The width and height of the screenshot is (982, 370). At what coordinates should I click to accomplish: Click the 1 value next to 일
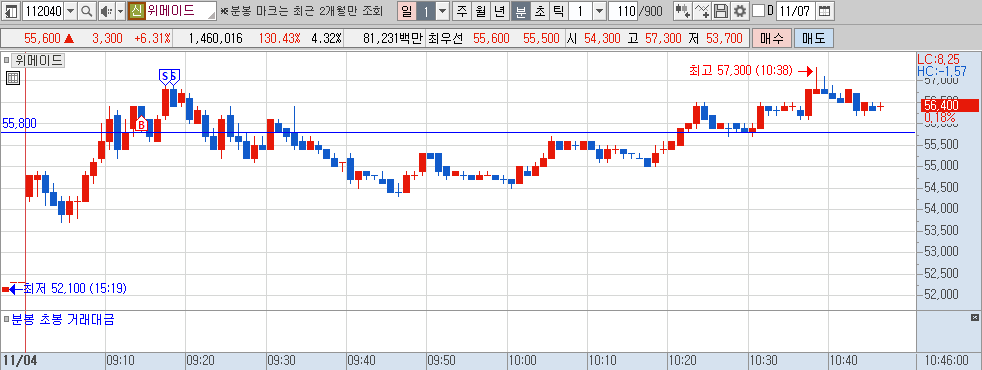(x=426, y=11)
